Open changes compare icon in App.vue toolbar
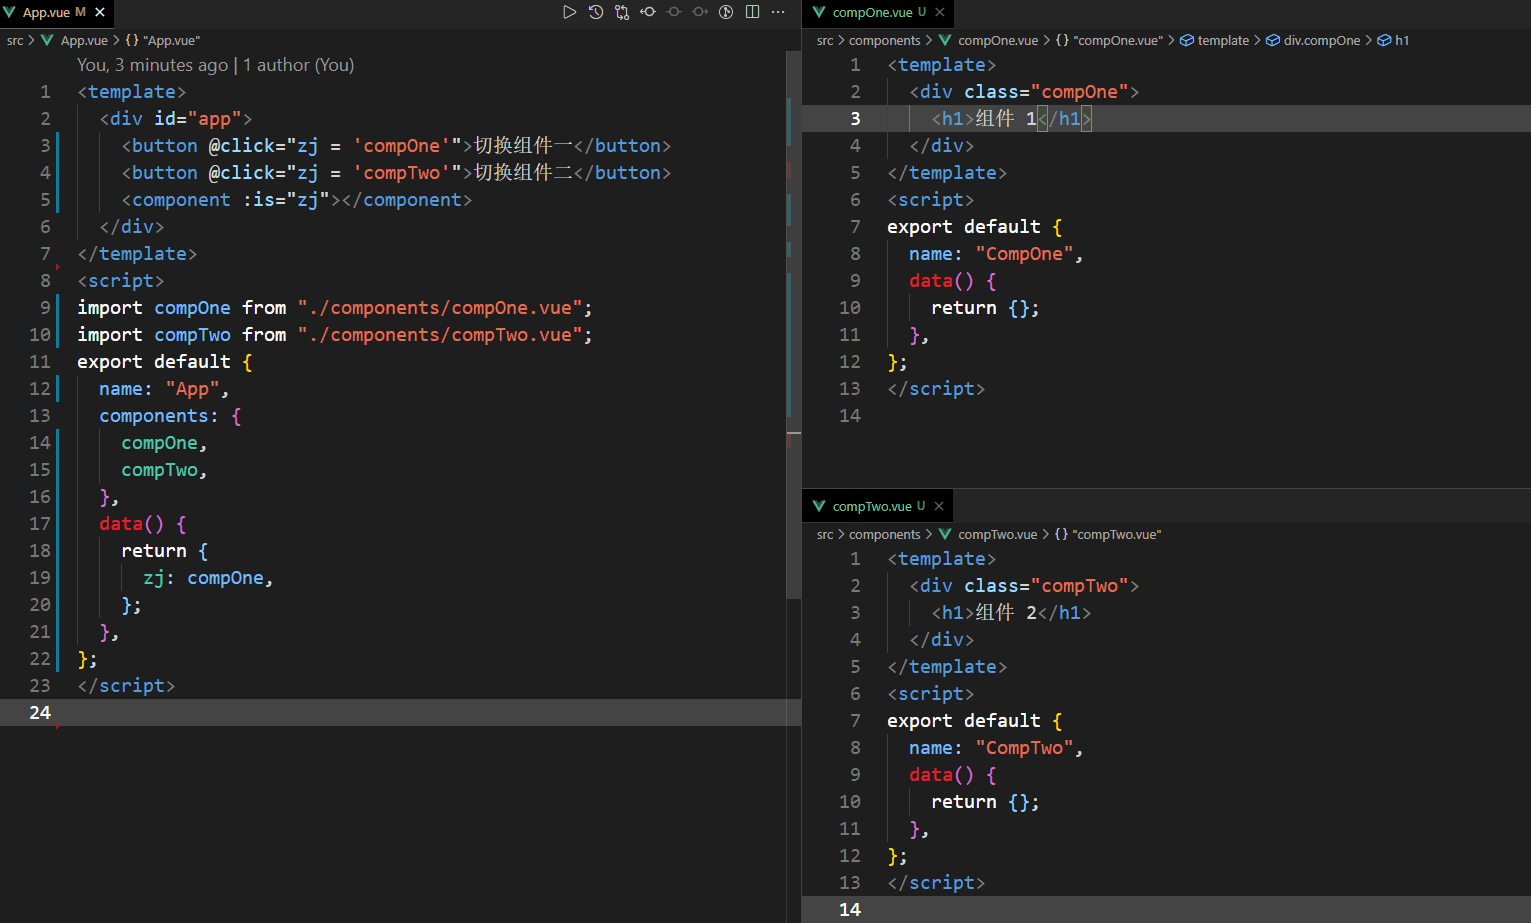The height and width of the screenshot is (923, 1531). point(622,12)
